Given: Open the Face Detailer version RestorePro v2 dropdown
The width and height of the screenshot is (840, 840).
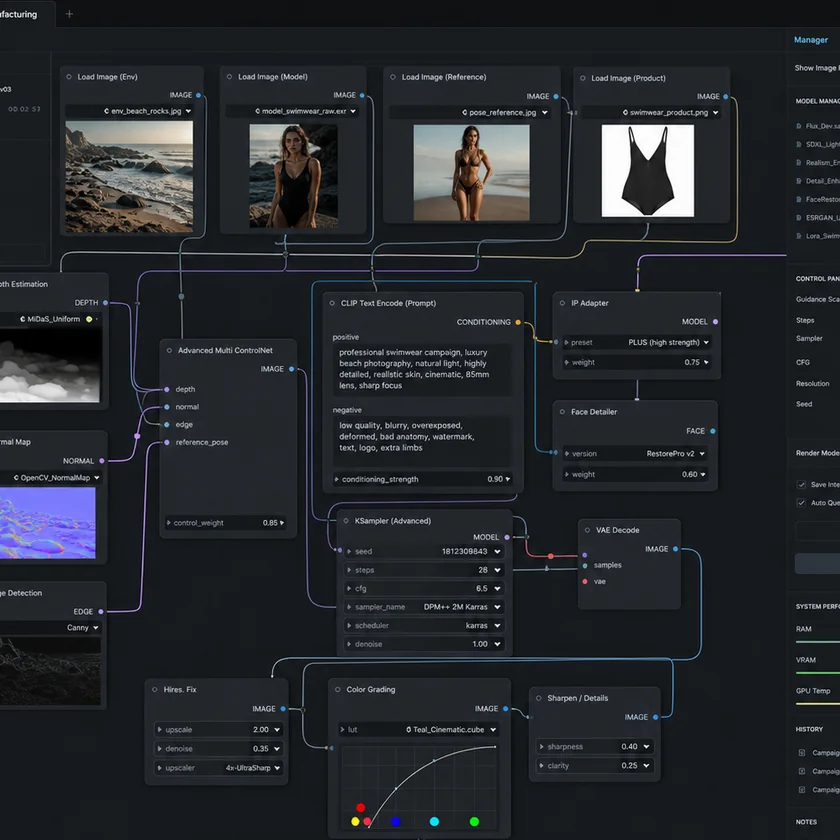Looking at the screenshot, I should tap(635, 454).
